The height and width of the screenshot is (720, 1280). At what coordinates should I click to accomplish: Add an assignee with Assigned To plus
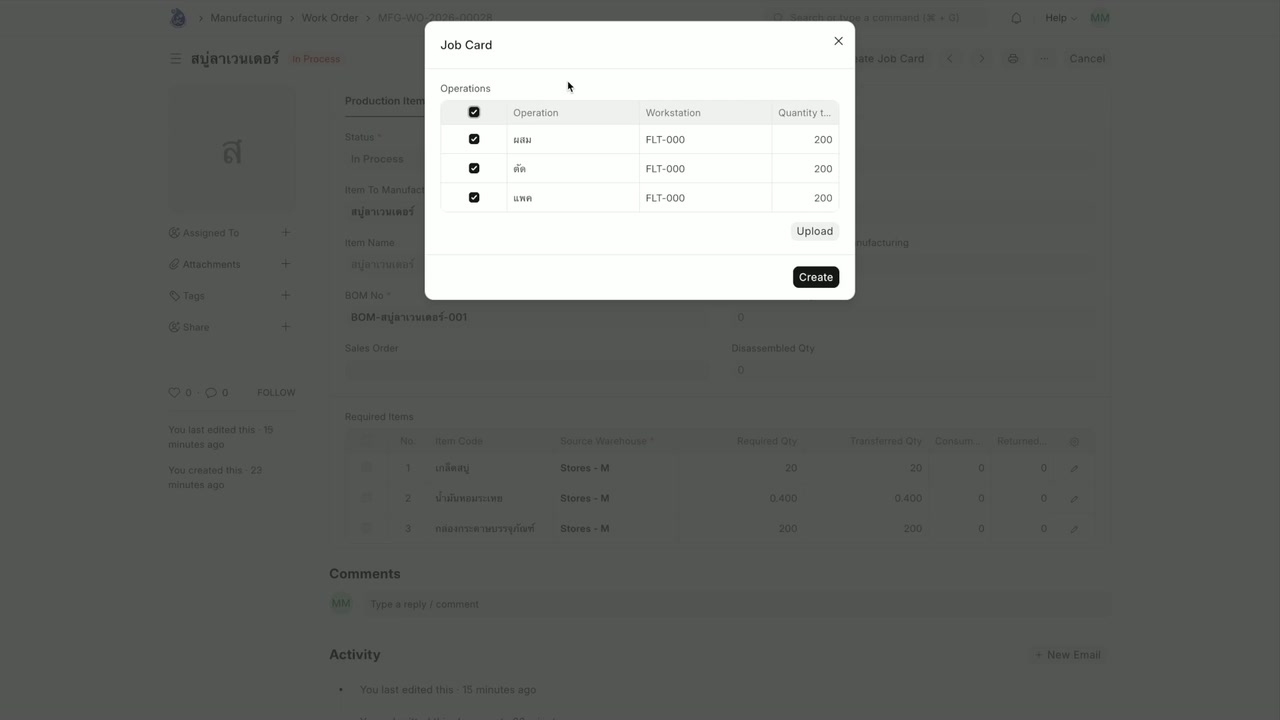pos(285,233)
